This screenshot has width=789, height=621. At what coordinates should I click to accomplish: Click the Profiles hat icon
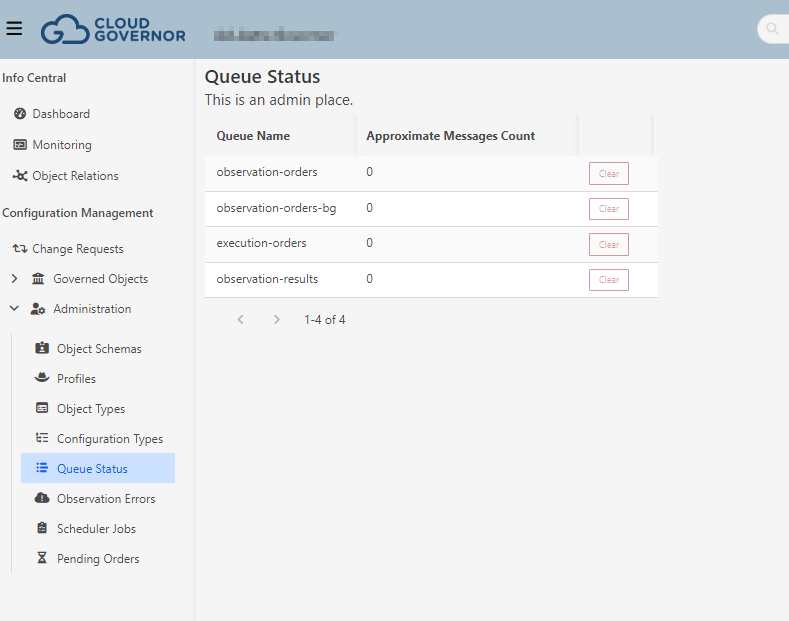42,379
